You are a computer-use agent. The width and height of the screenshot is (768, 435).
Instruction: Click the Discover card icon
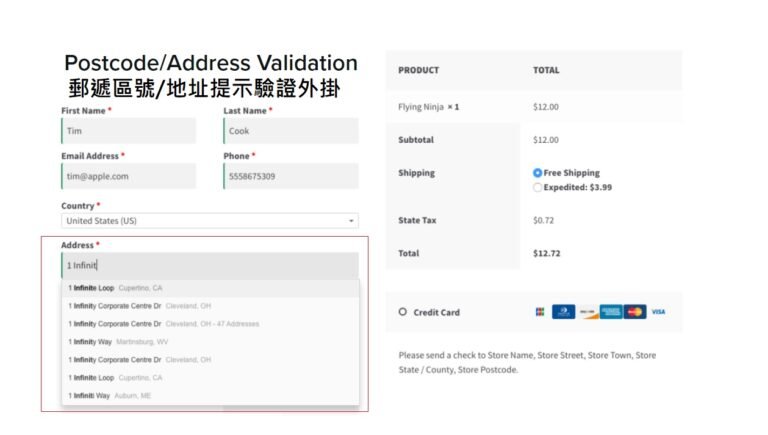(x=588, y=312)
